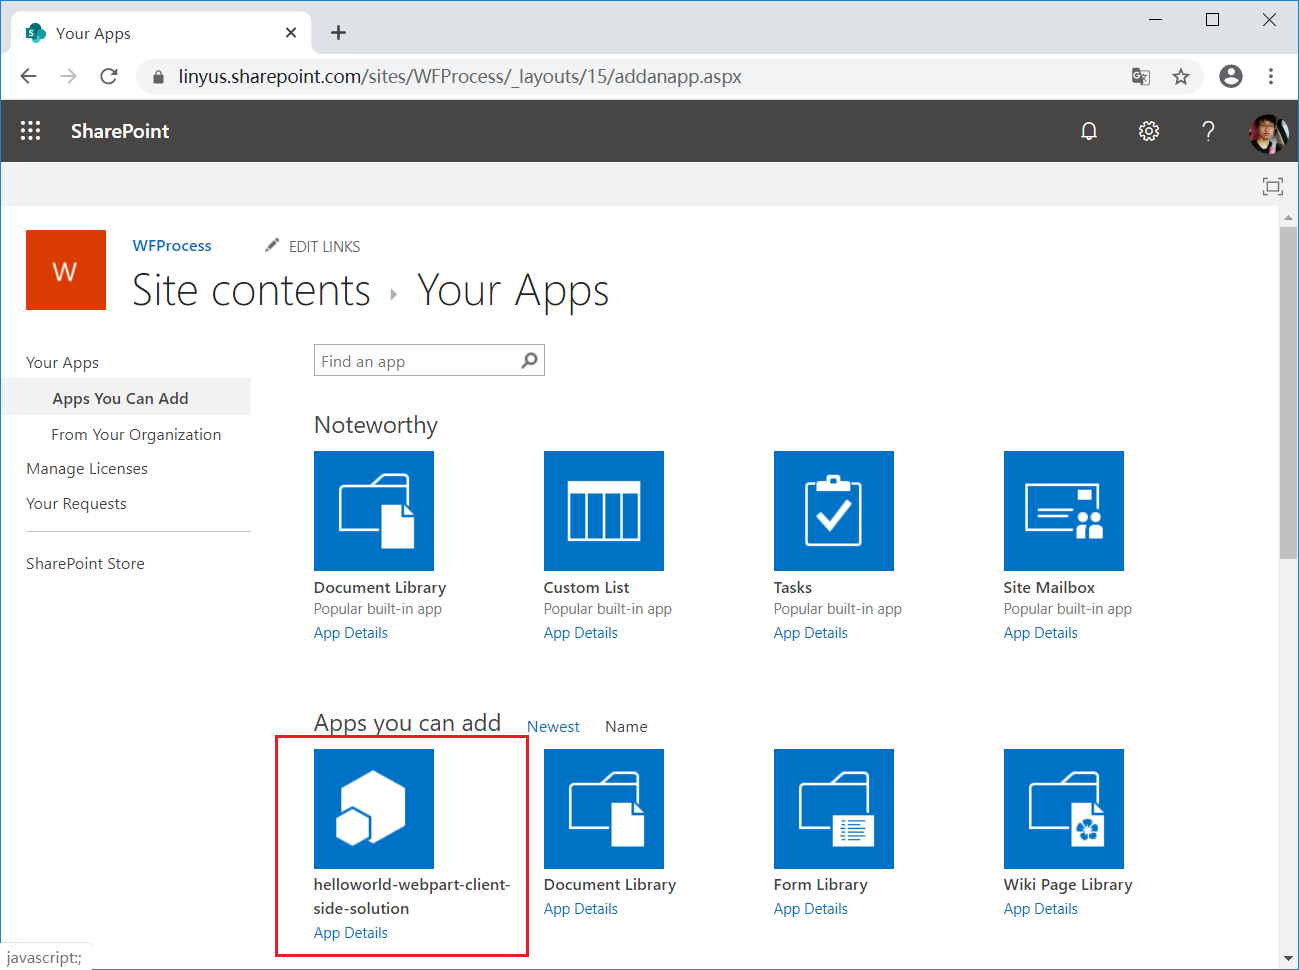Open the SharePoint settings gear
1299x970 pixels.
pyautogui.click(x=1148, y=130)
